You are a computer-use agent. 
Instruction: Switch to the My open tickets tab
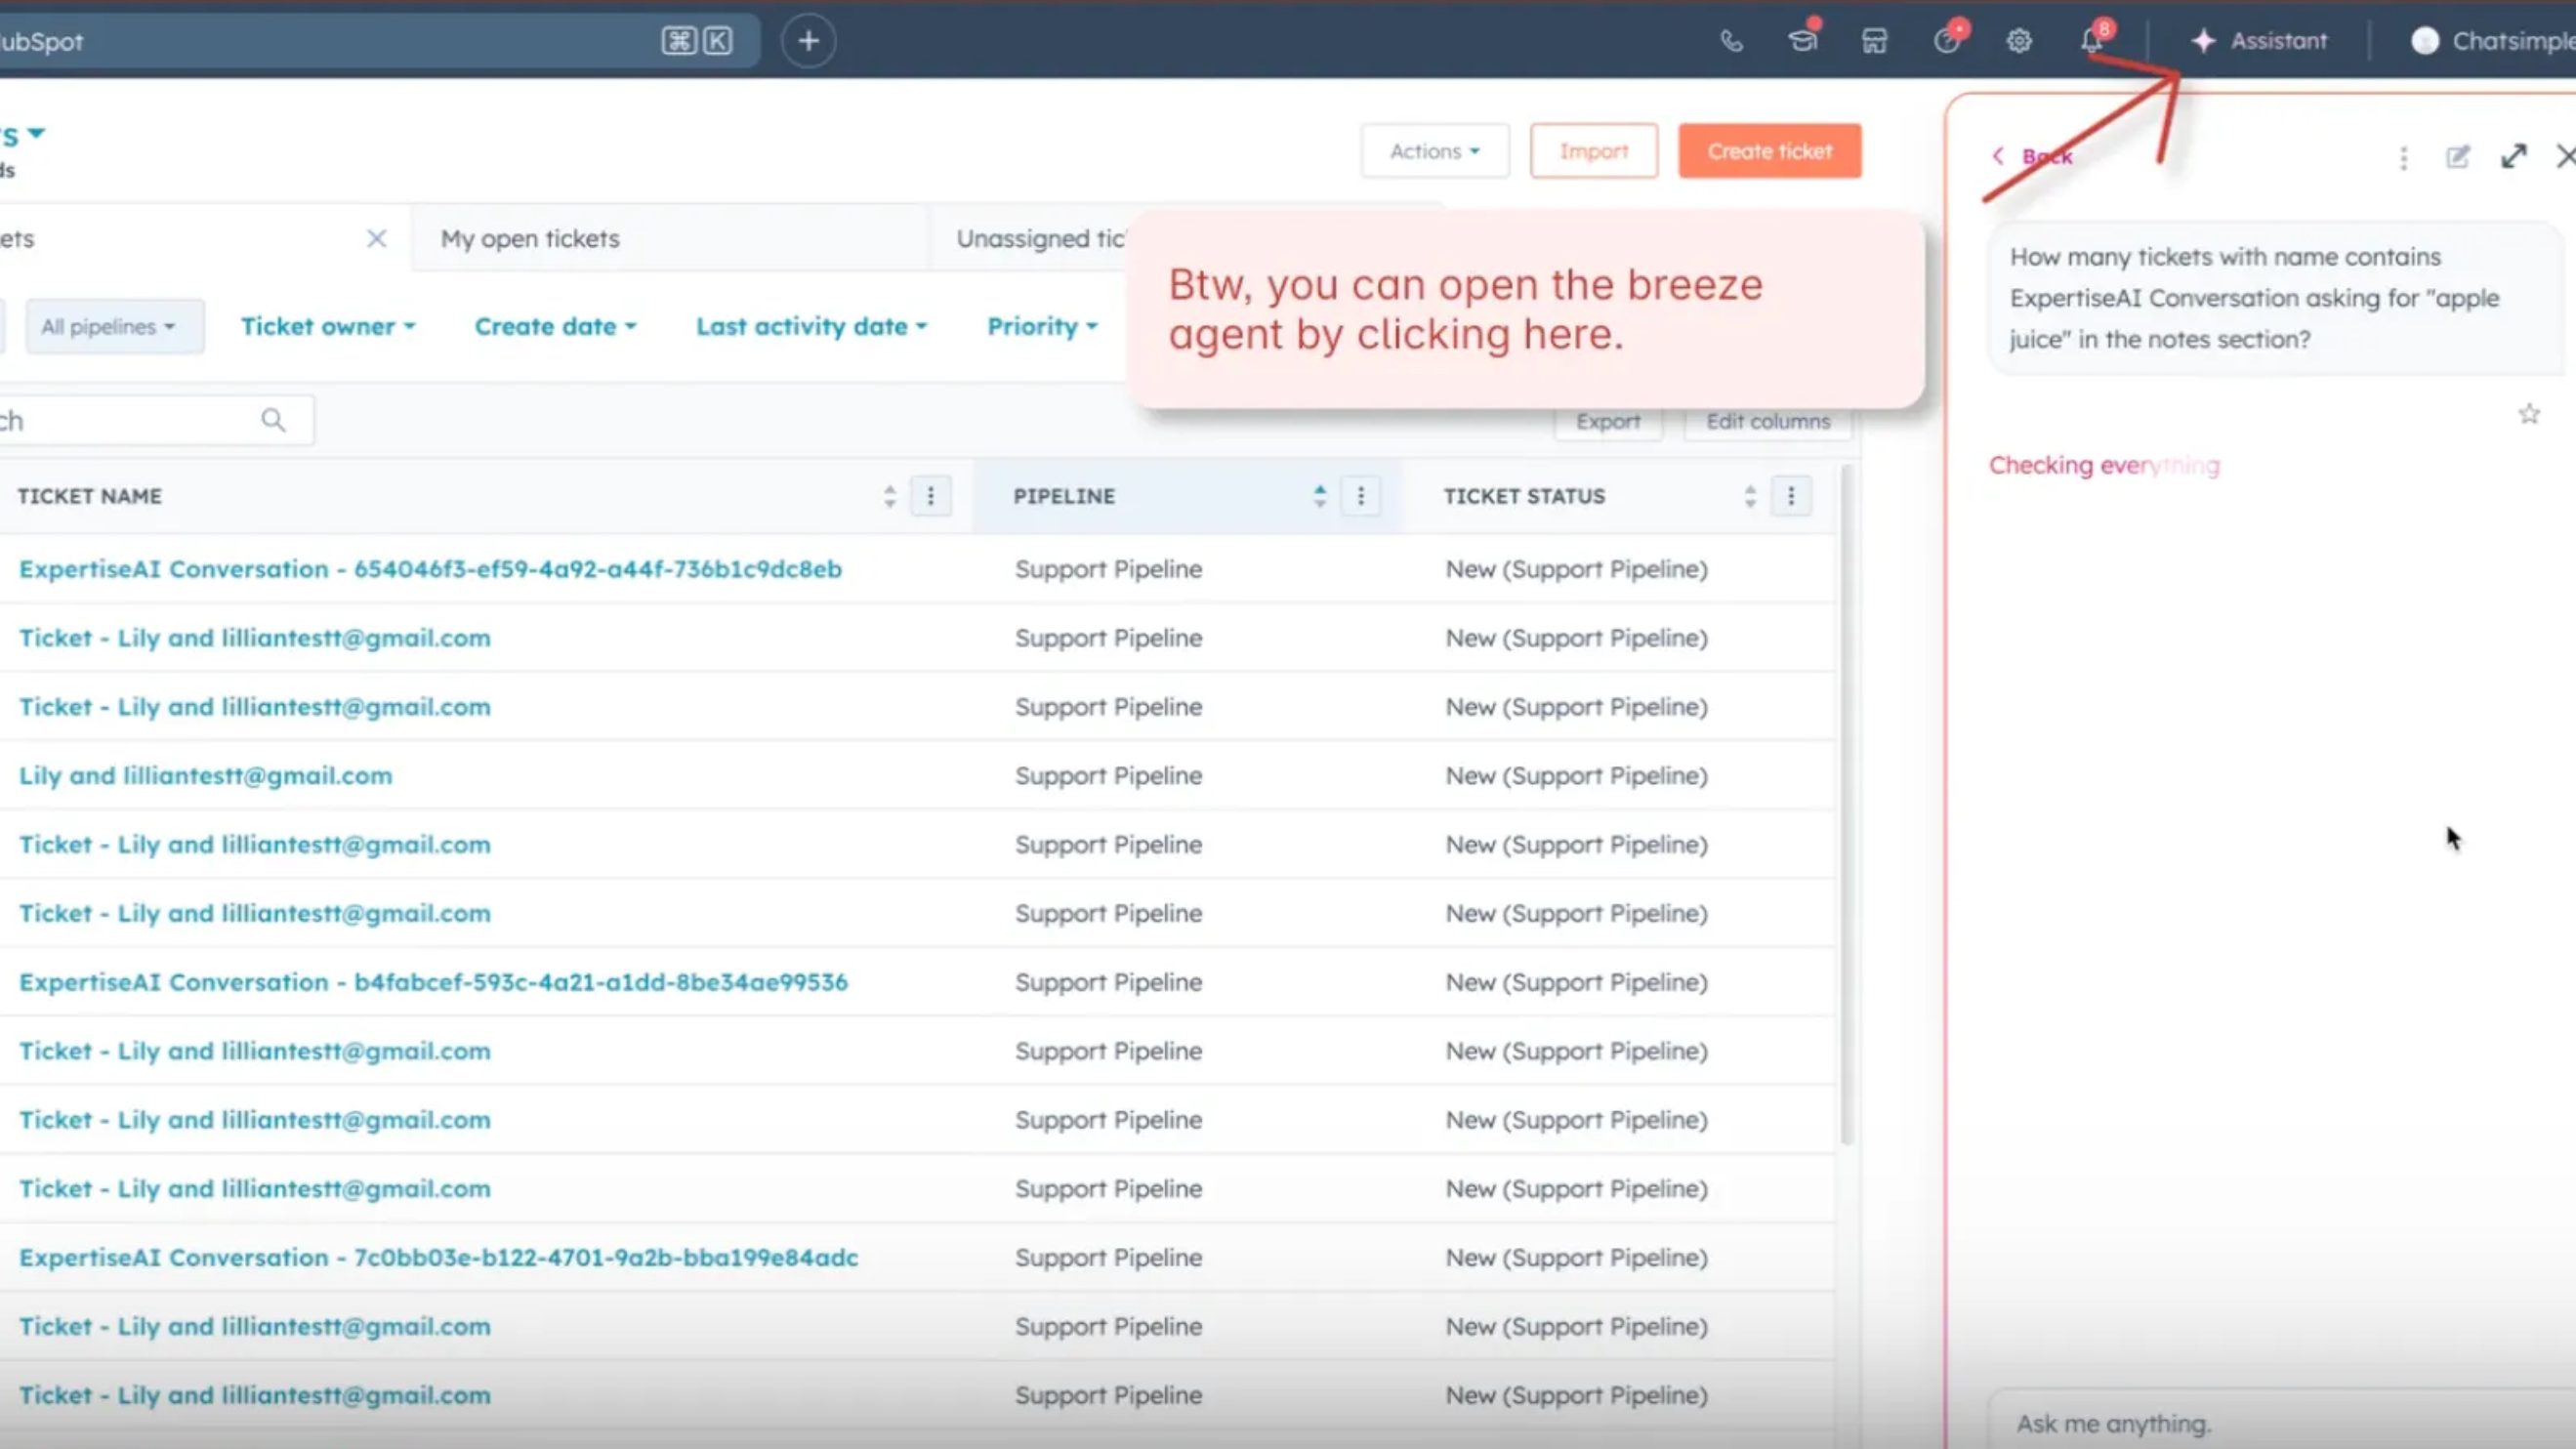click(529, 238)
